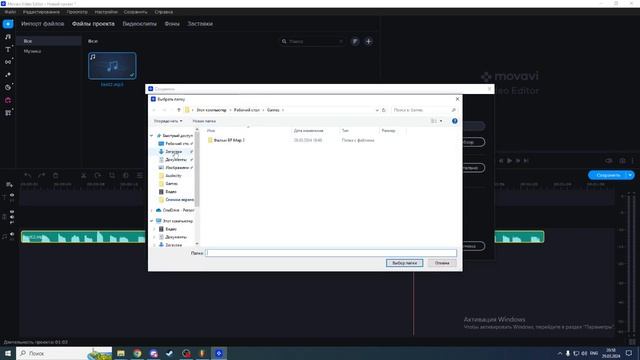This screenshot has height=360, width=640.
Task: Click the plus icon beside media search
Action: pyautogui.click(x=368, y=41)
